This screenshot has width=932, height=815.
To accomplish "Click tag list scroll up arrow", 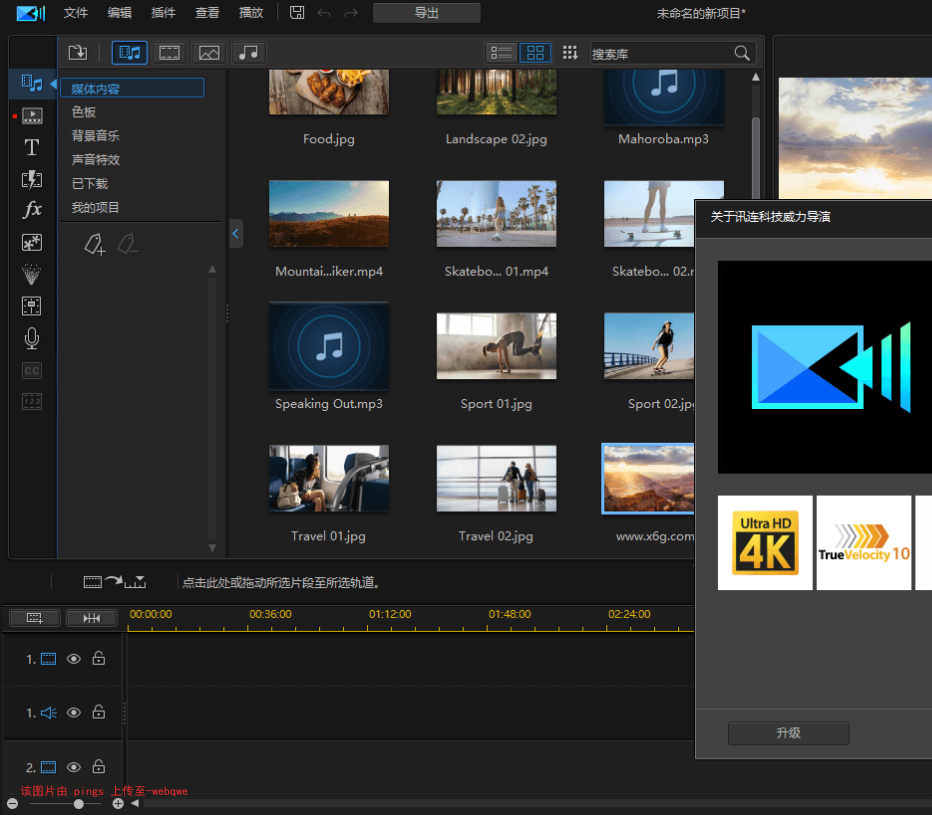I will tap(212, 269).
